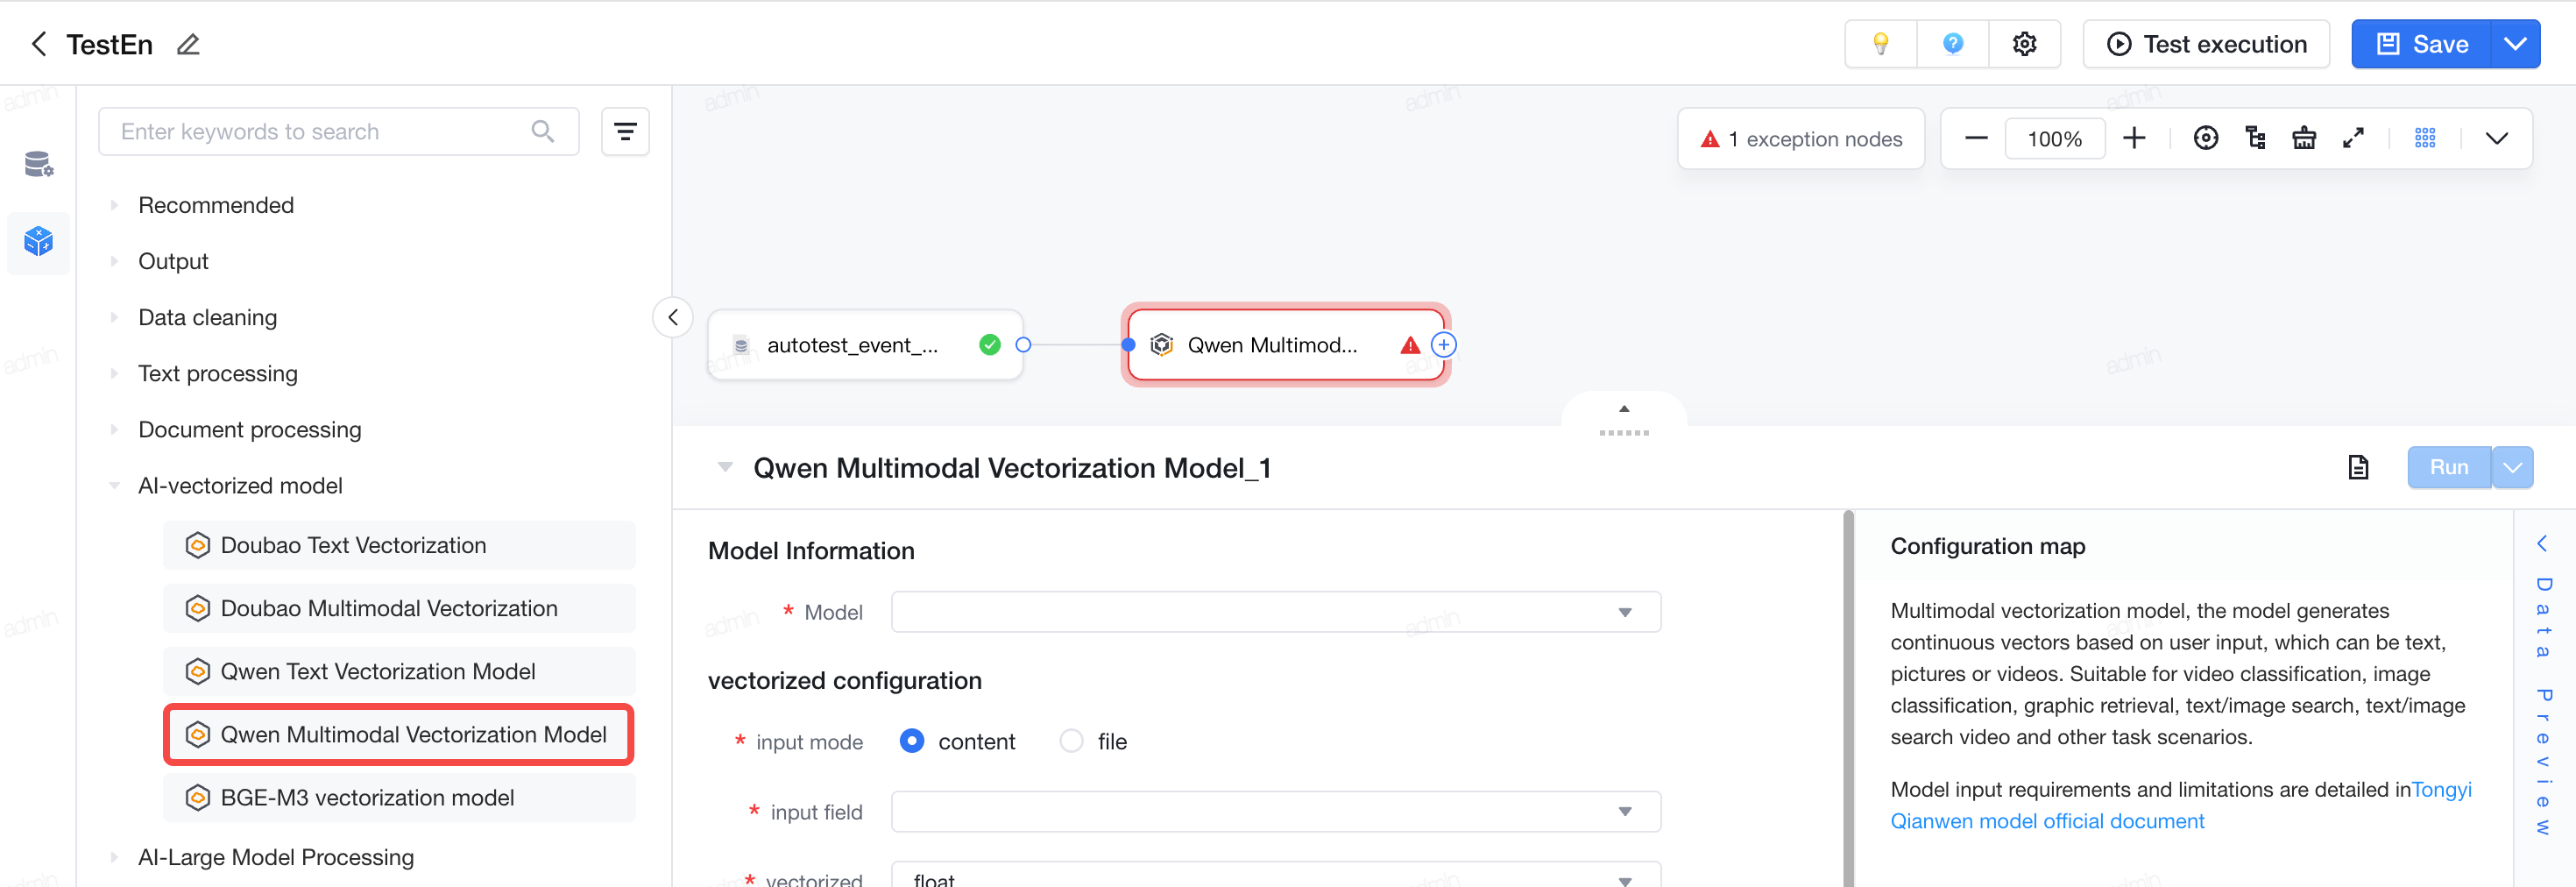Click the document log icon near Run
The width and height of the screenshot is (2576, 887).
2358,467
